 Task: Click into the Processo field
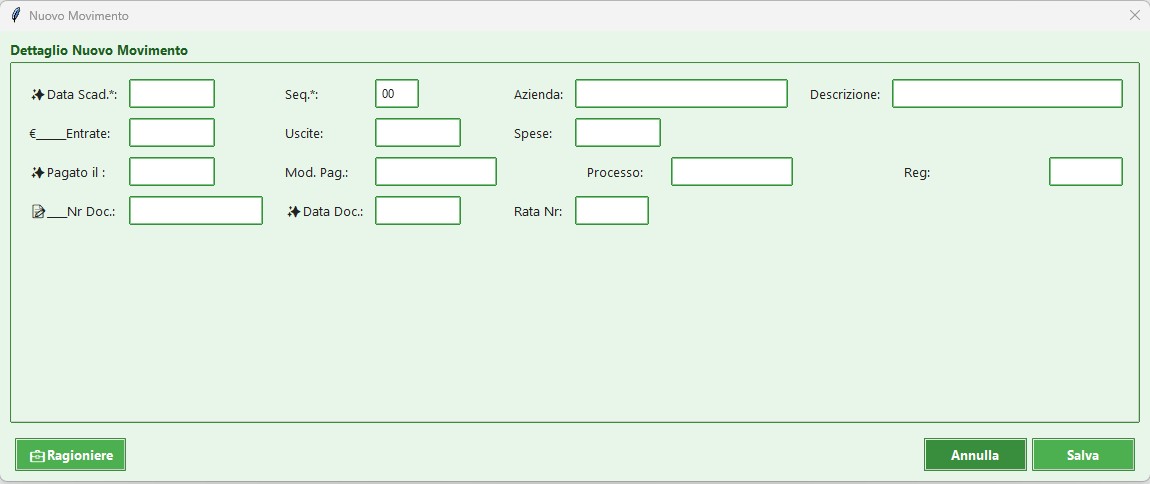(732, 172)
